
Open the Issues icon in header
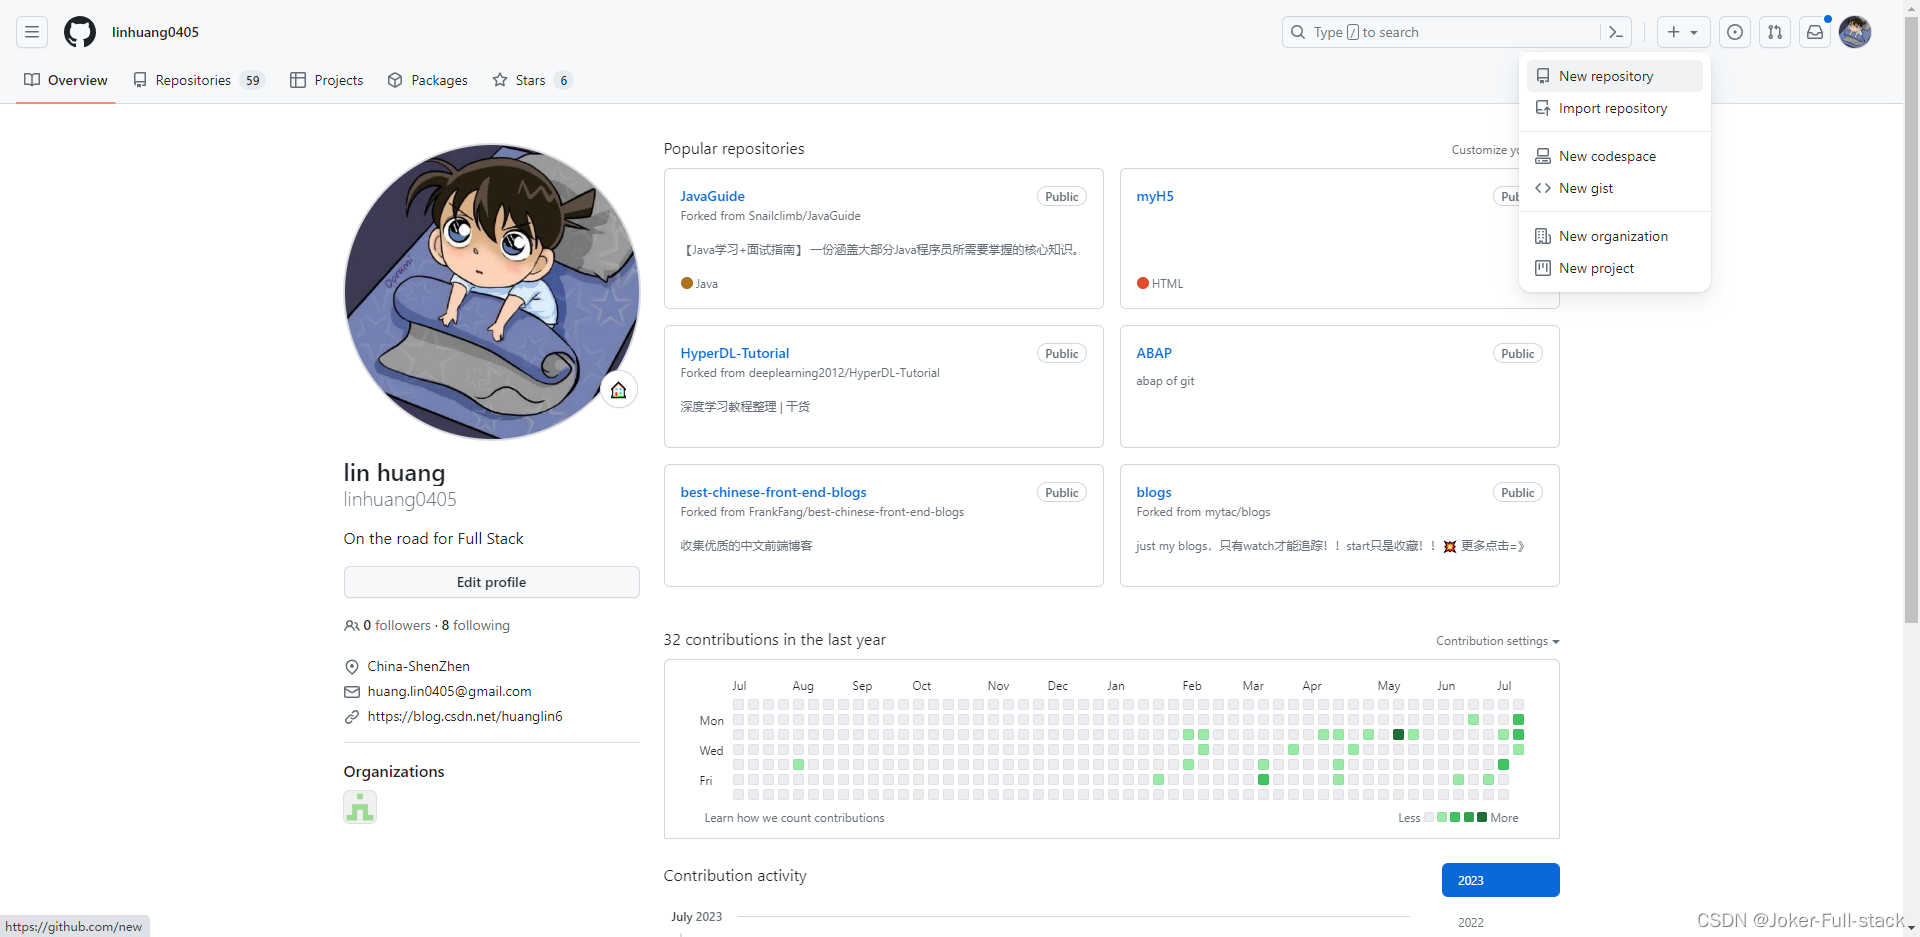1735,32
